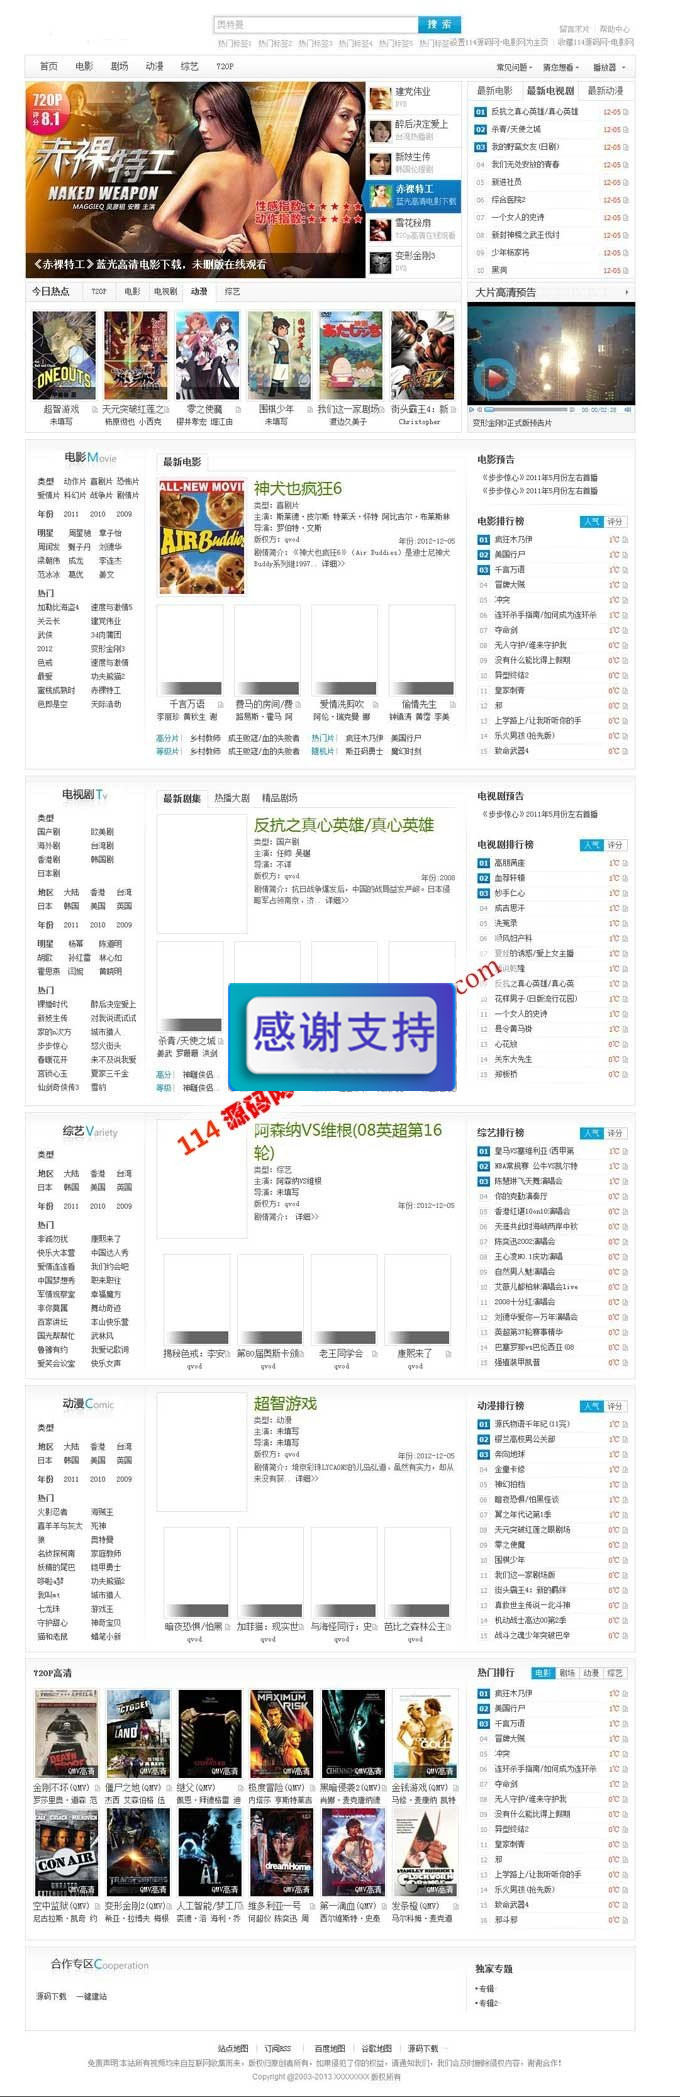Open the 百度地图 footer link
The image size is (680, 2097).
point(329,2048)
